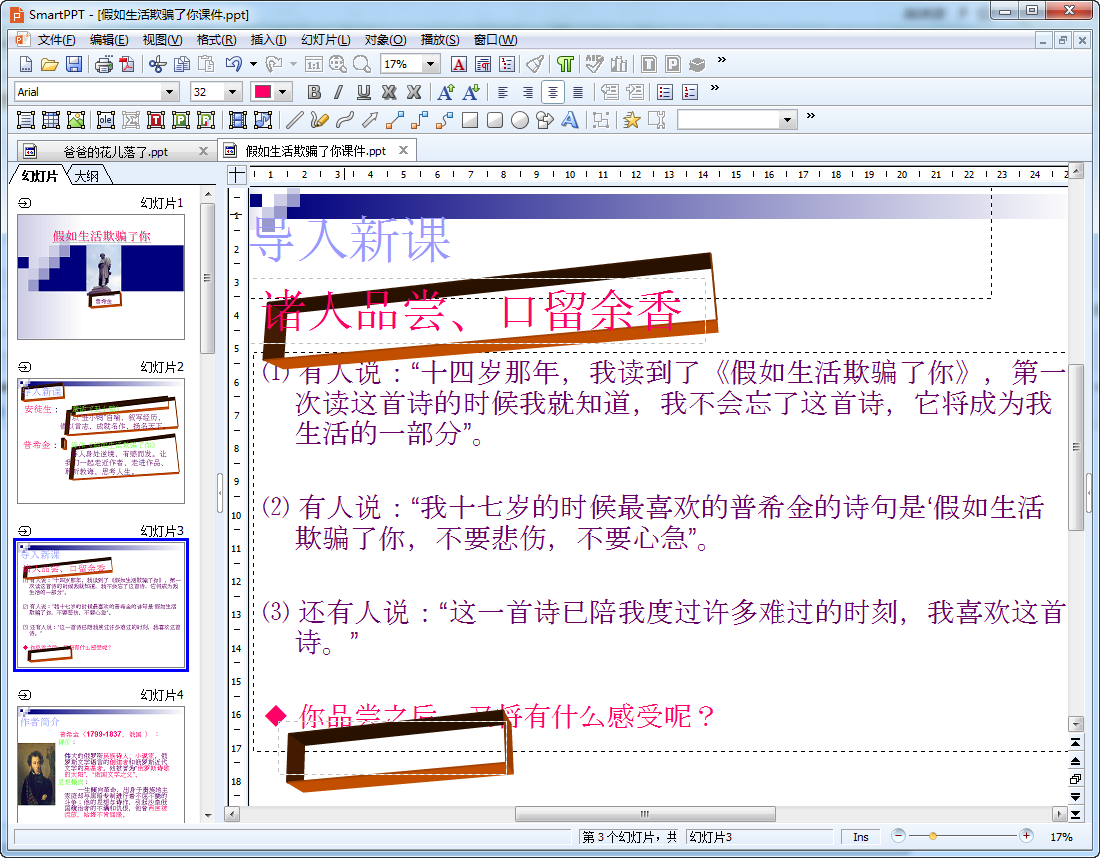Collapse slide 幻灯片1 in the slide panel

click(25, 203)
